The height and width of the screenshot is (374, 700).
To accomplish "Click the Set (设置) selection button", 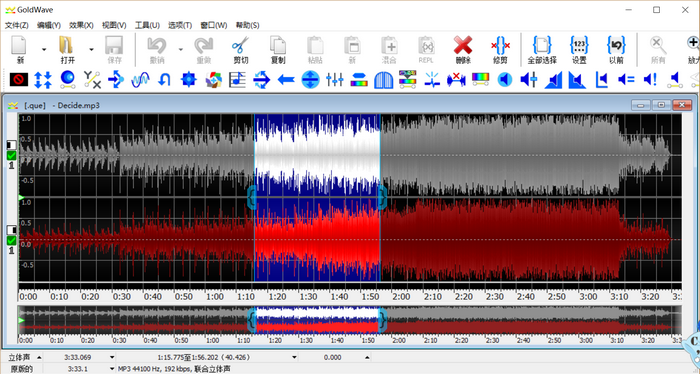I will pos(579,49).
